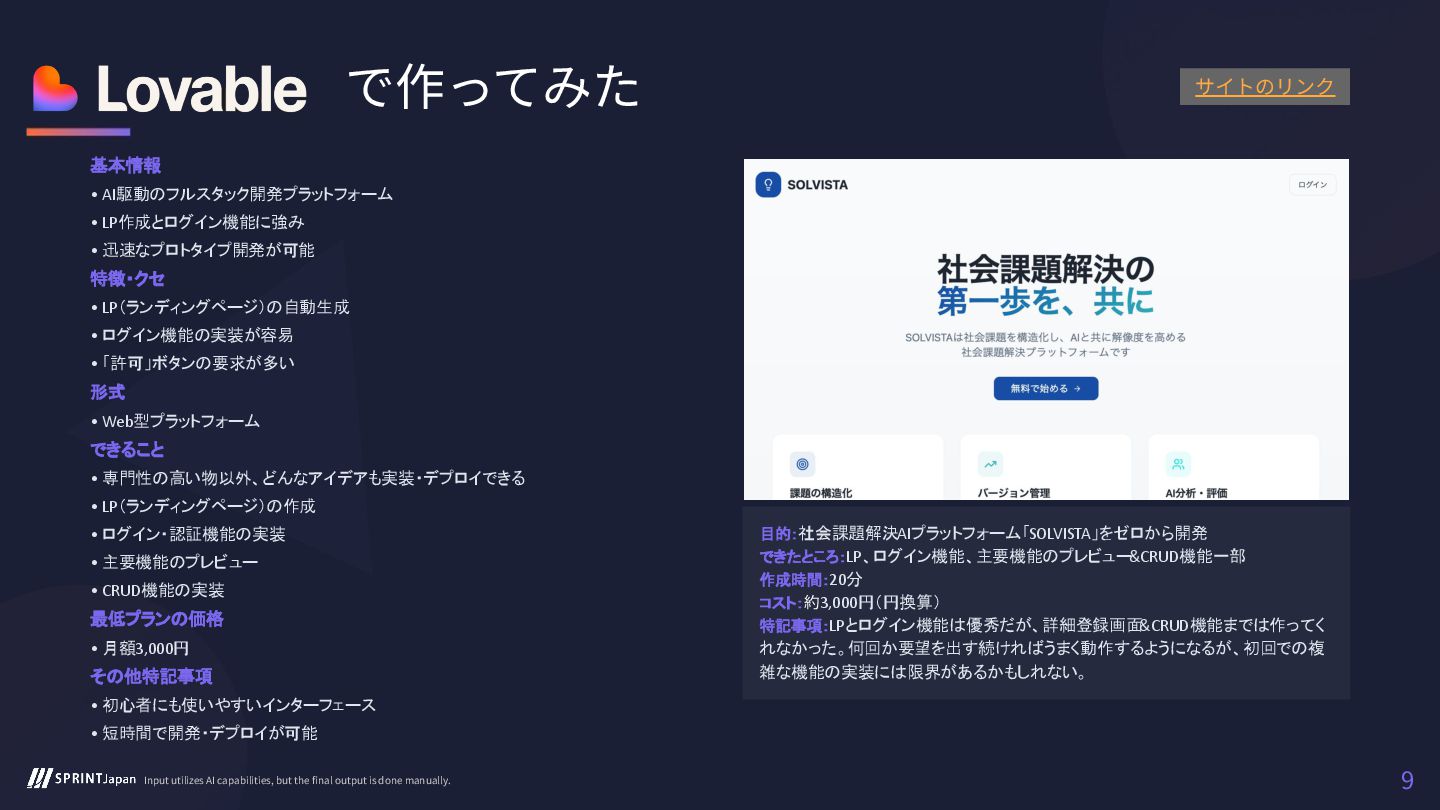Click '社会課題解決の' headline in preview
This screenshot has height=810, width=1440.
(x=1045, y=268)
